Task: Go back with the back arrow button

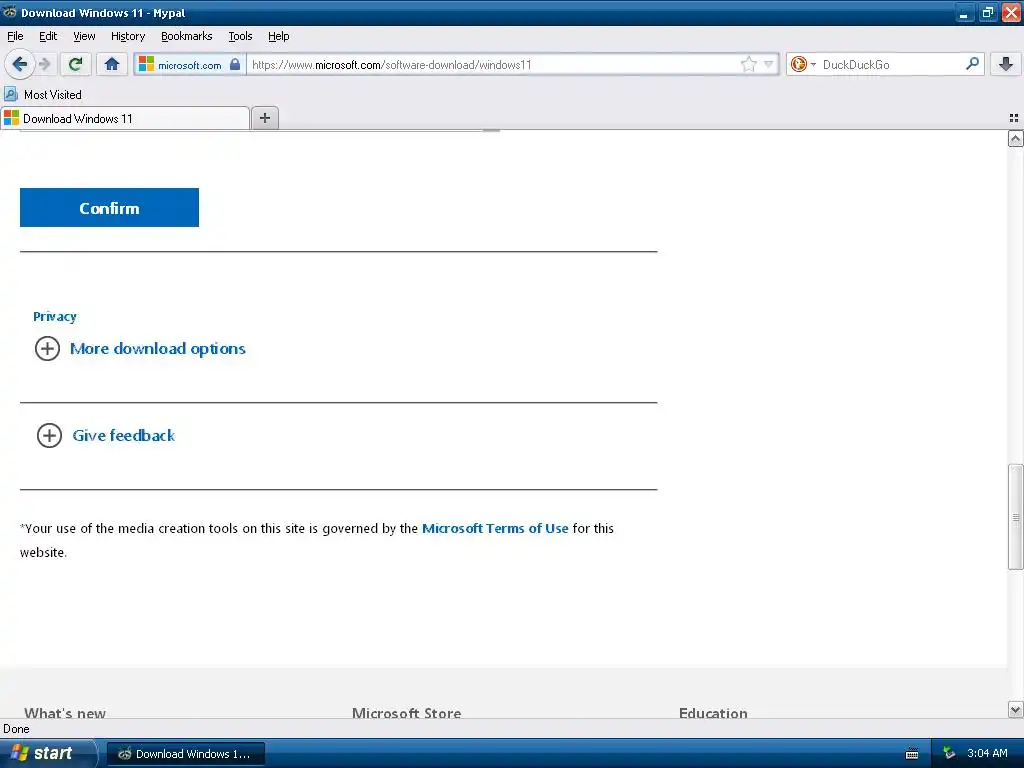Action: pyautogui.click(x=20, y=64)
